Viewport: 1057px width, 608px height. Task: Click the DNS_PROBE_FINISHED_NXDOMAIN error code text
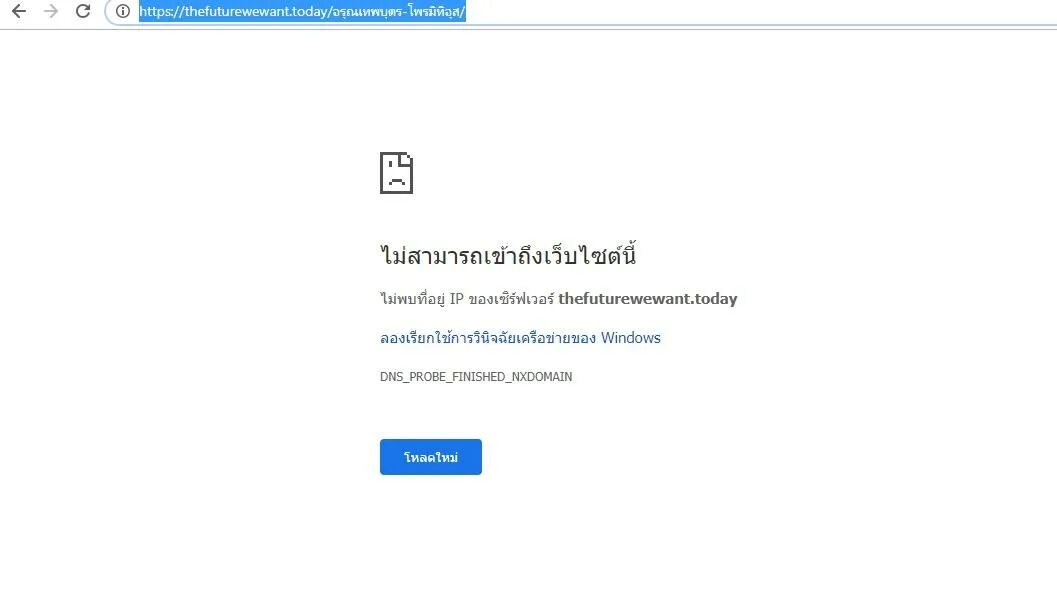coord(476,377)
